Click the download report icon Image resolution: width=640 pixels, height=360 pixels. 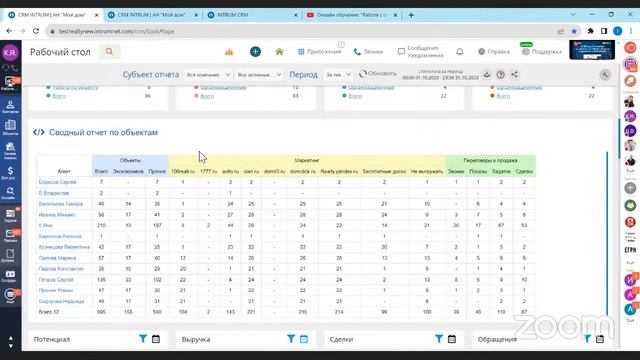pos(487,75)
